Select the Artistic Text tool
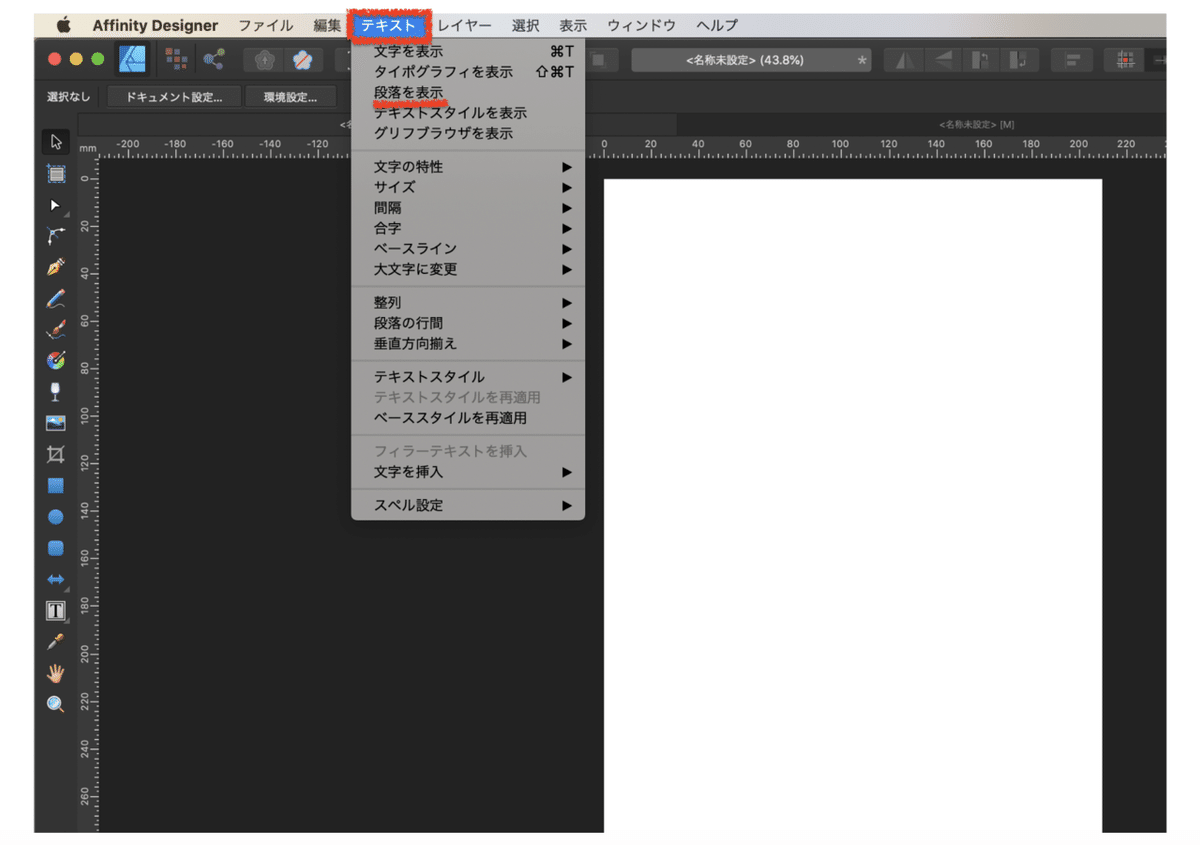This screenshot has height=845, width=1200. click(56, 610)
